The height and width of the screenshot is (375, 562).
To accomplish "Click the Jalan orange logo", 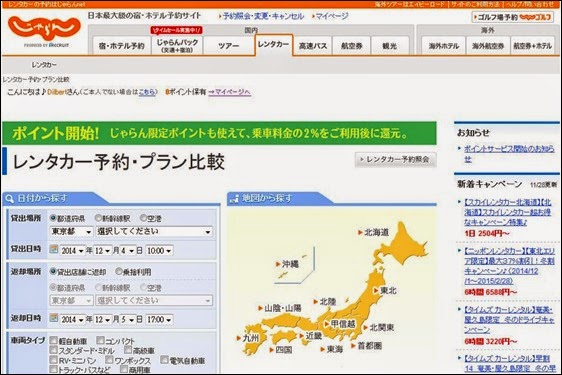I will tap(44, 28).
